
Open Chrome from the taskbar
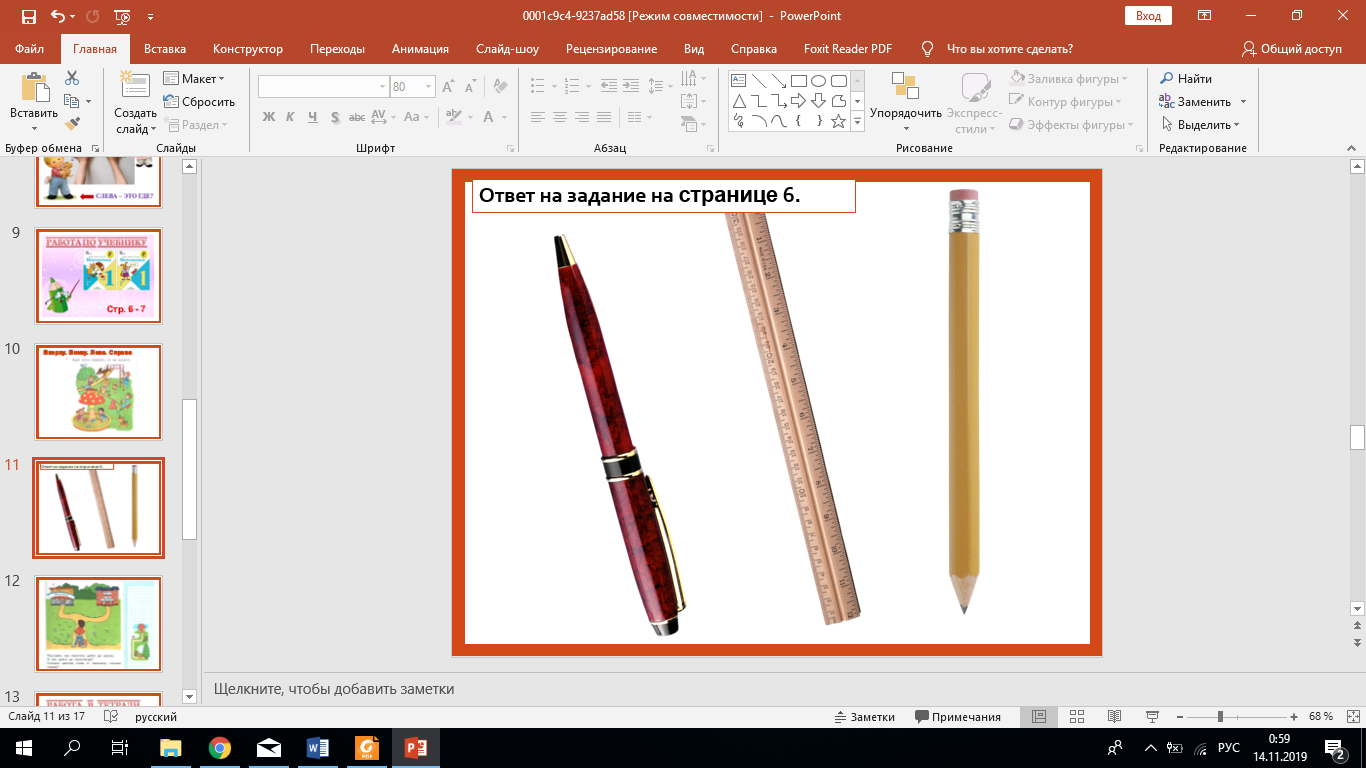[x=220, y=747]
